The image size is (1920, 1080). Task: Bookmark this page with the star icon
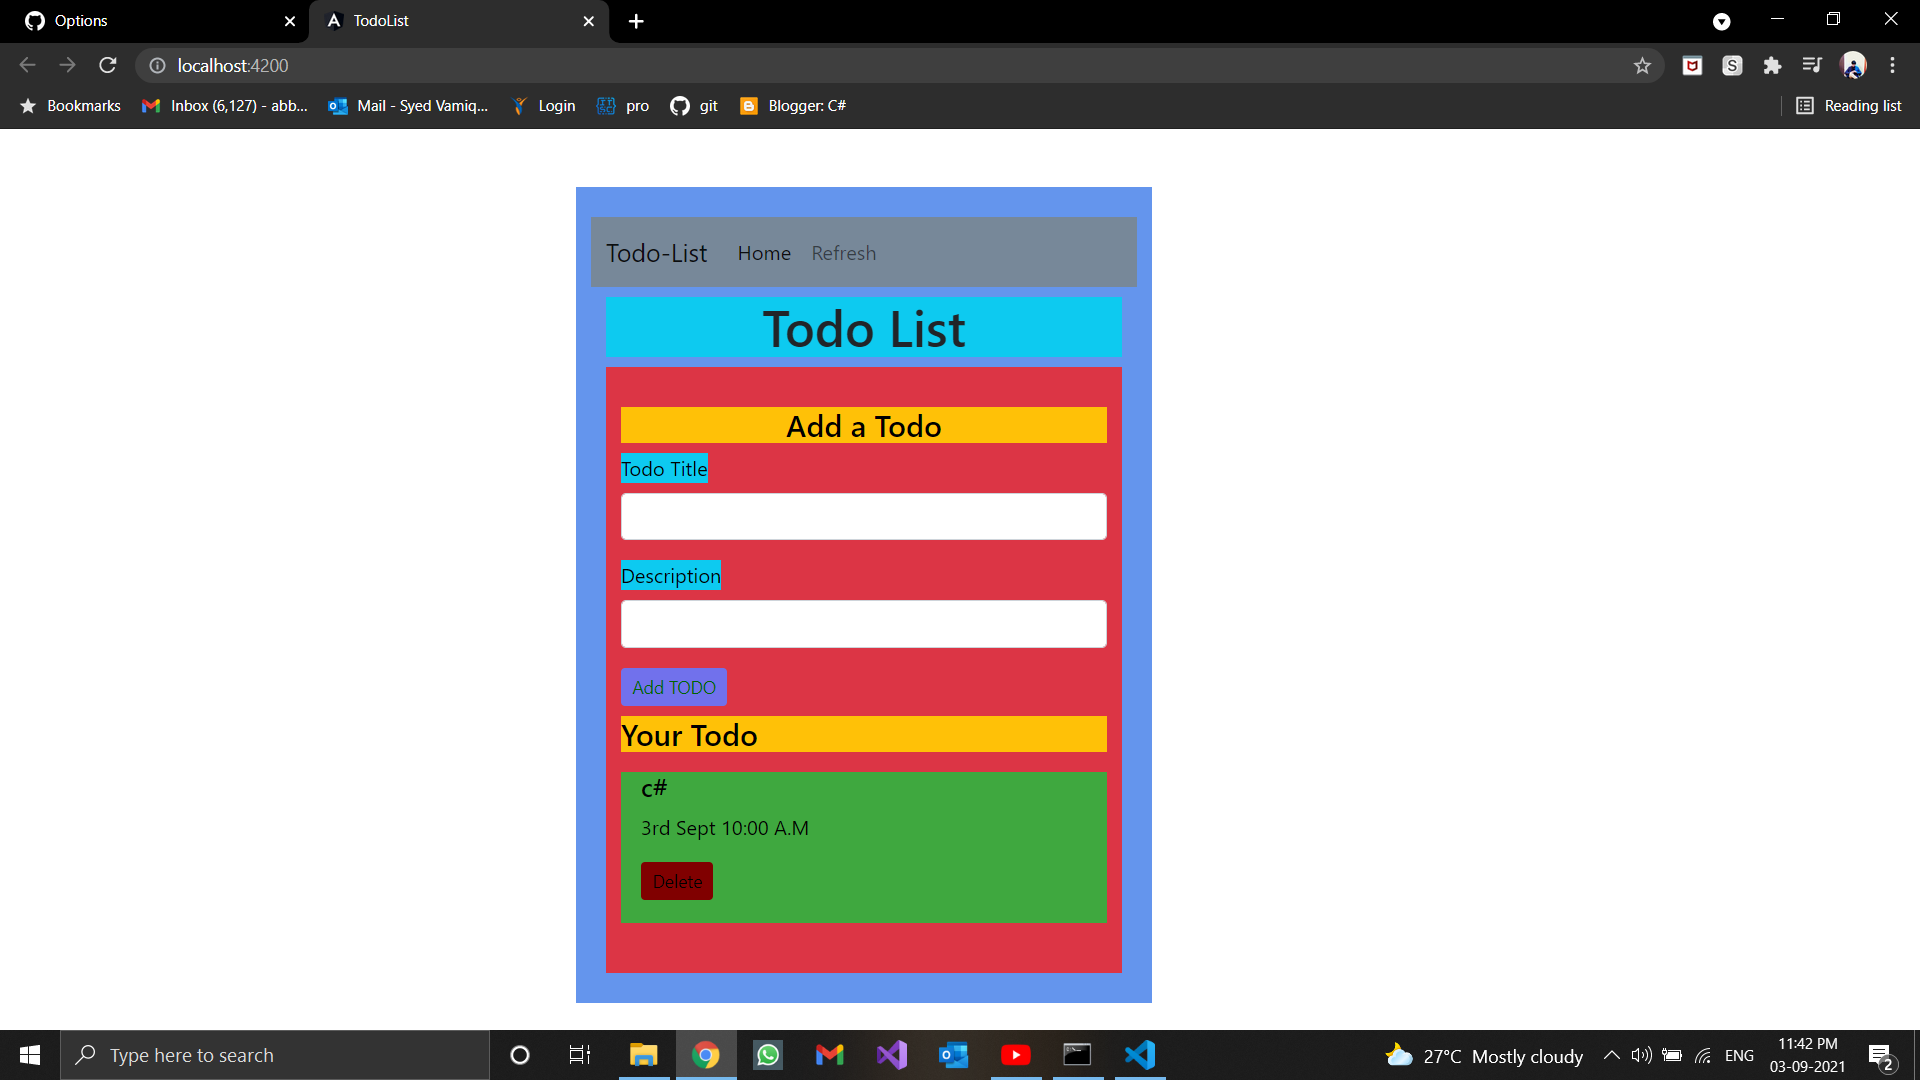(1642, 65)
